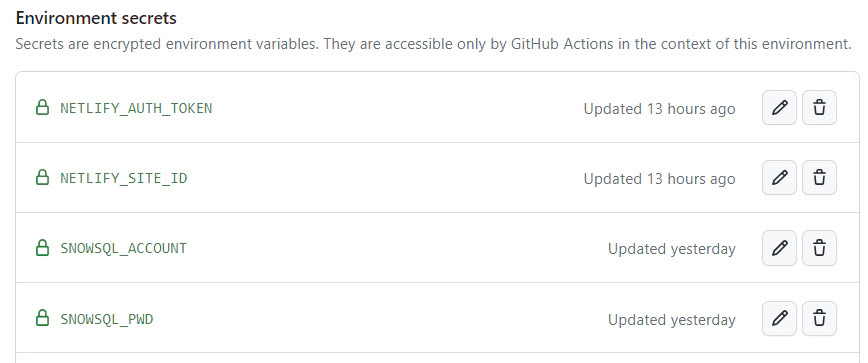This screenshot has height=363, width=868.
Task: Click "Updated yesterday" on SNOWSQL_ACCOUNT row
Action: pyautogui.click(x=671, y=250)
